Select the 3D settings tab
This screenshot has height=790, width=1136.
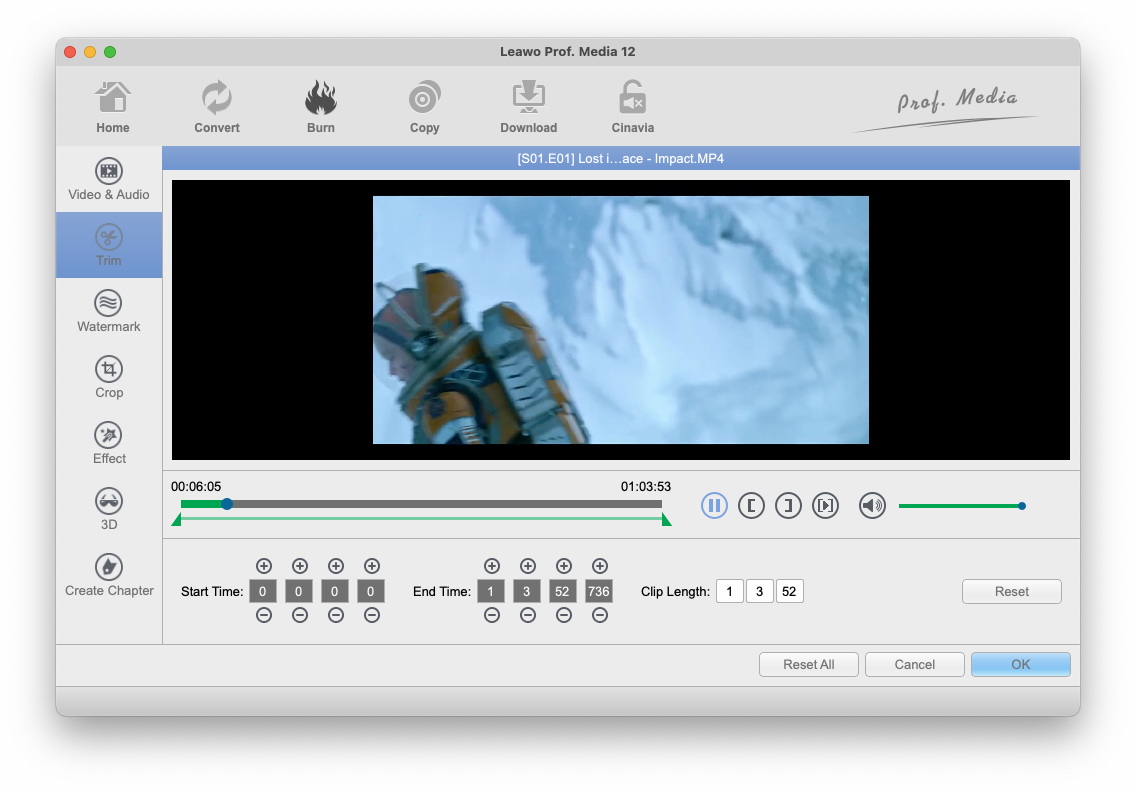109,509
